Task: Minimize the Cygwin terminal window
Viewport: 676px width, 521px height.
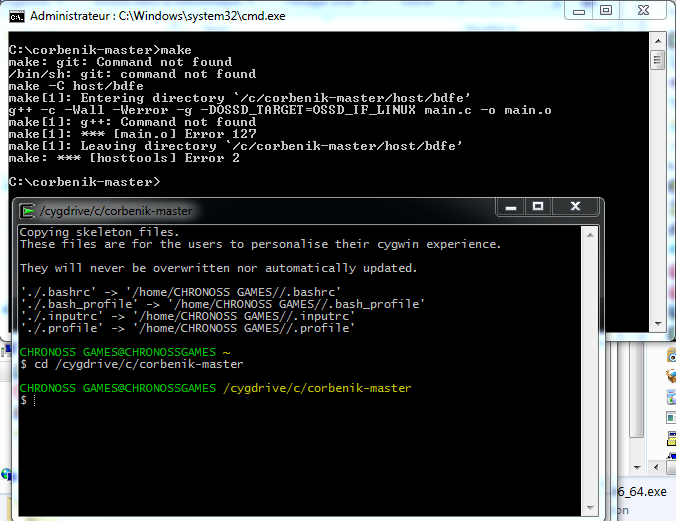Action: [x=511, y=207]
